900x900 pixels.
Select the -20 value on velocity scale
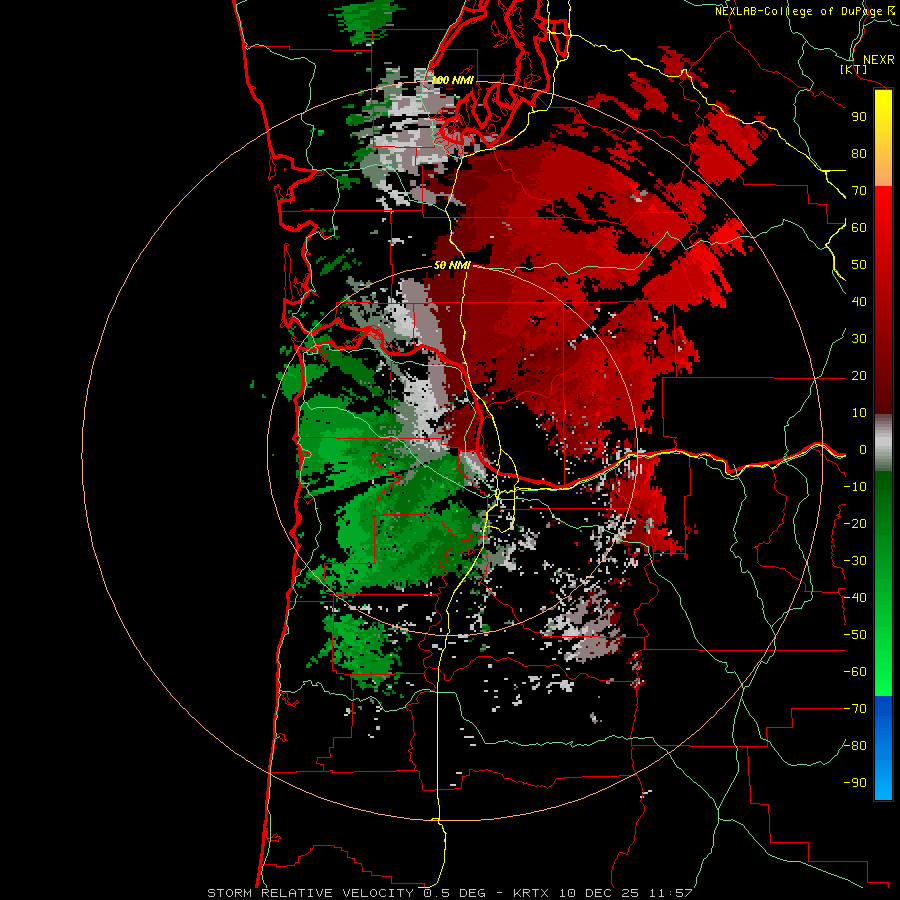855,524
